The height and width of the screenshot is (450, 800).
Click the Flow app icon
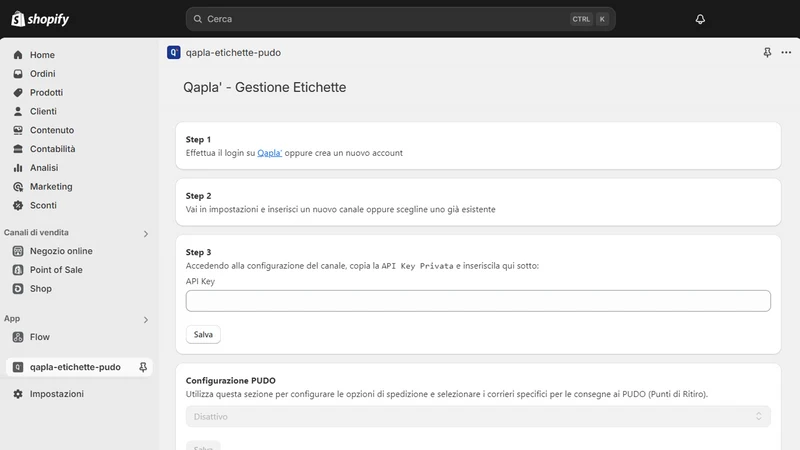(18, 337)
